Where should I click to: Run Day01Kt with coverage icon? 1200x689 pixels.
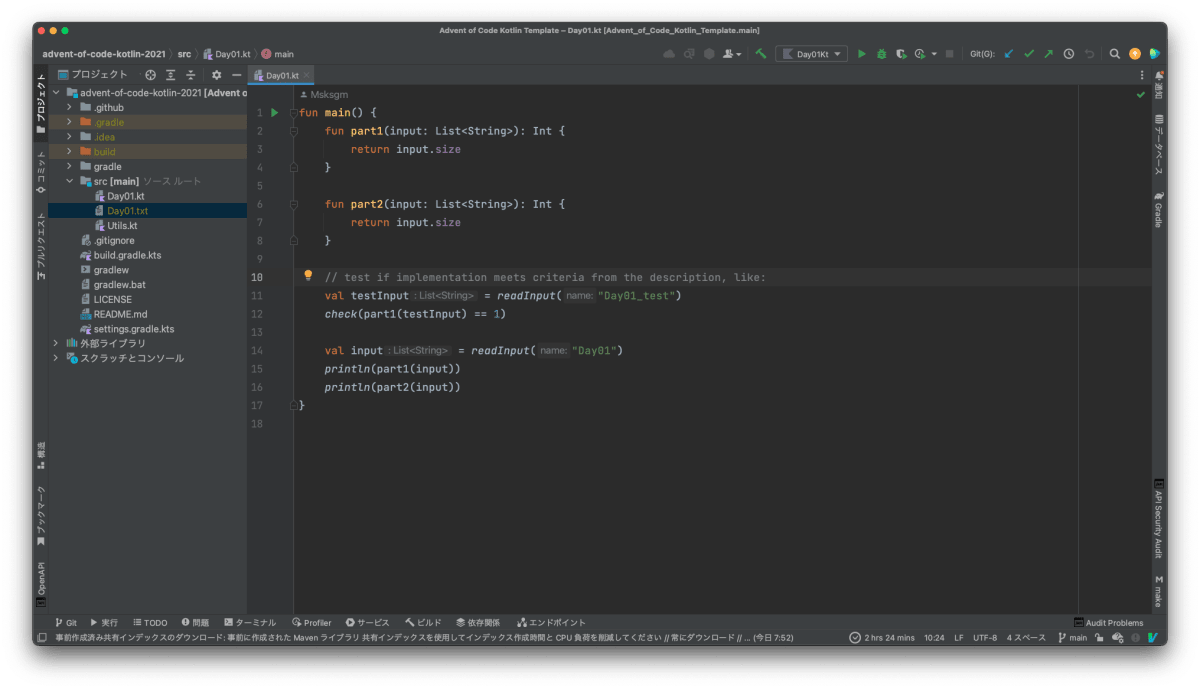point(902,53)
